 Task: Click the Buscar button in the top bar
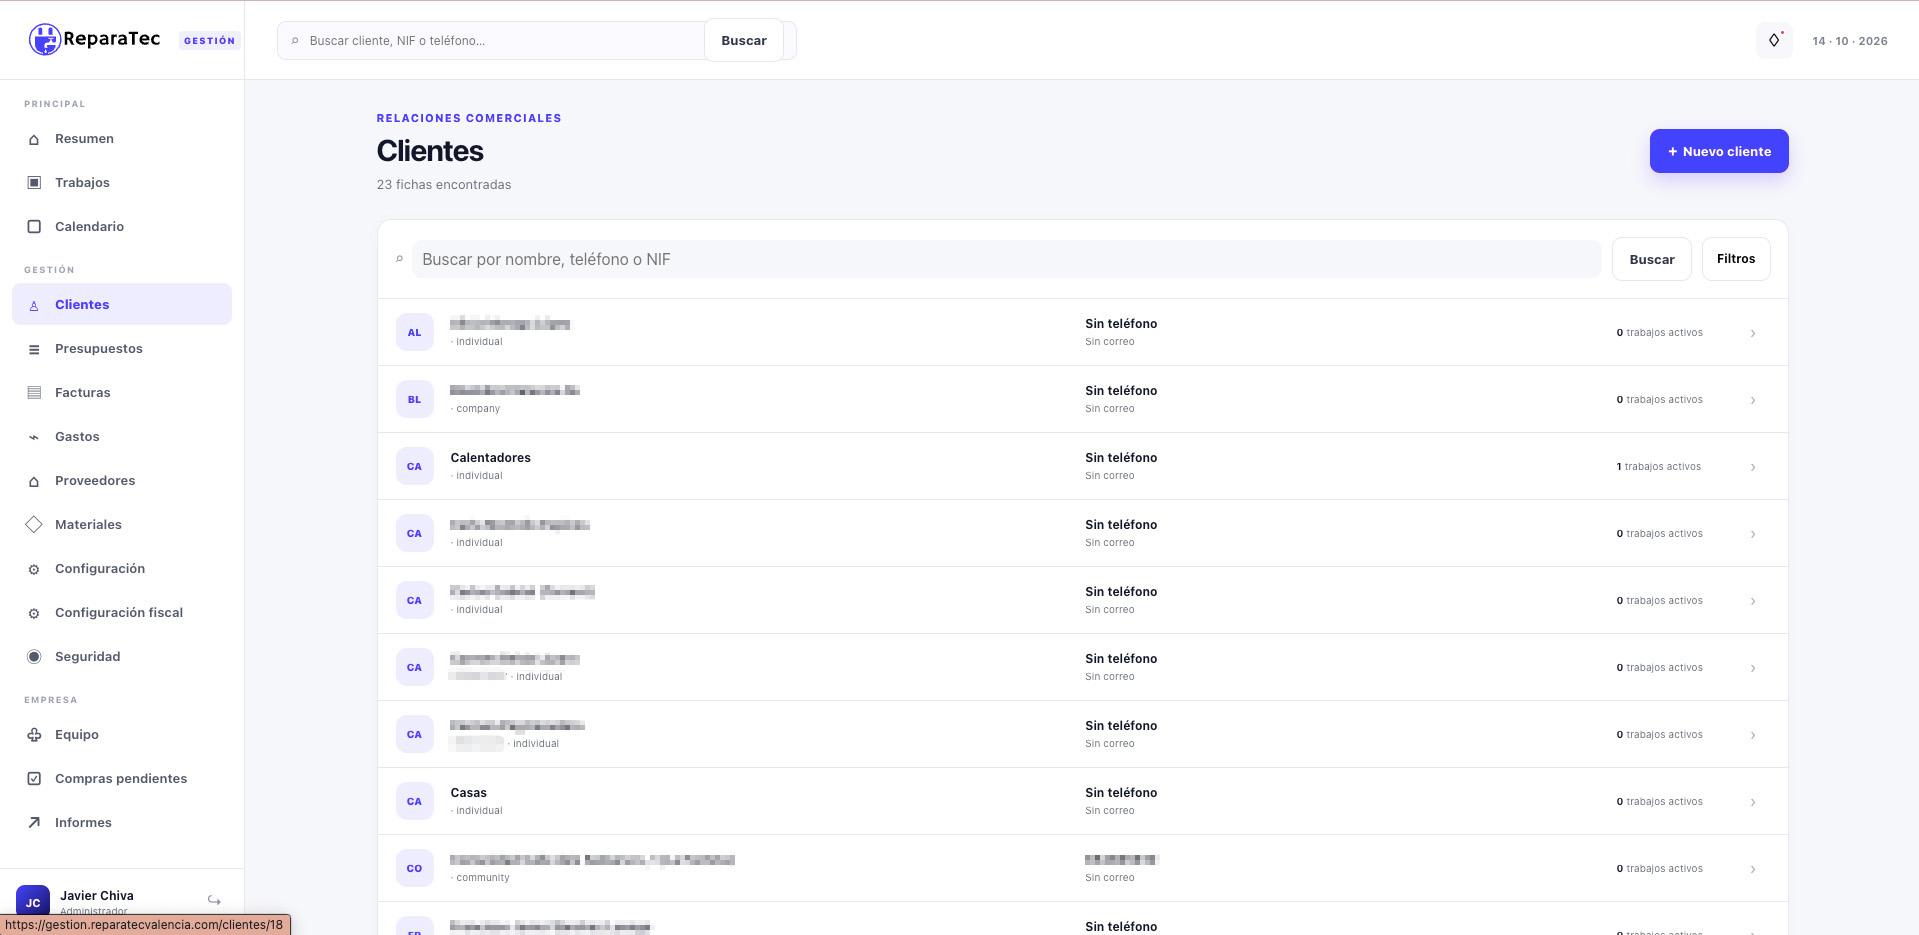tap(744, 40)
